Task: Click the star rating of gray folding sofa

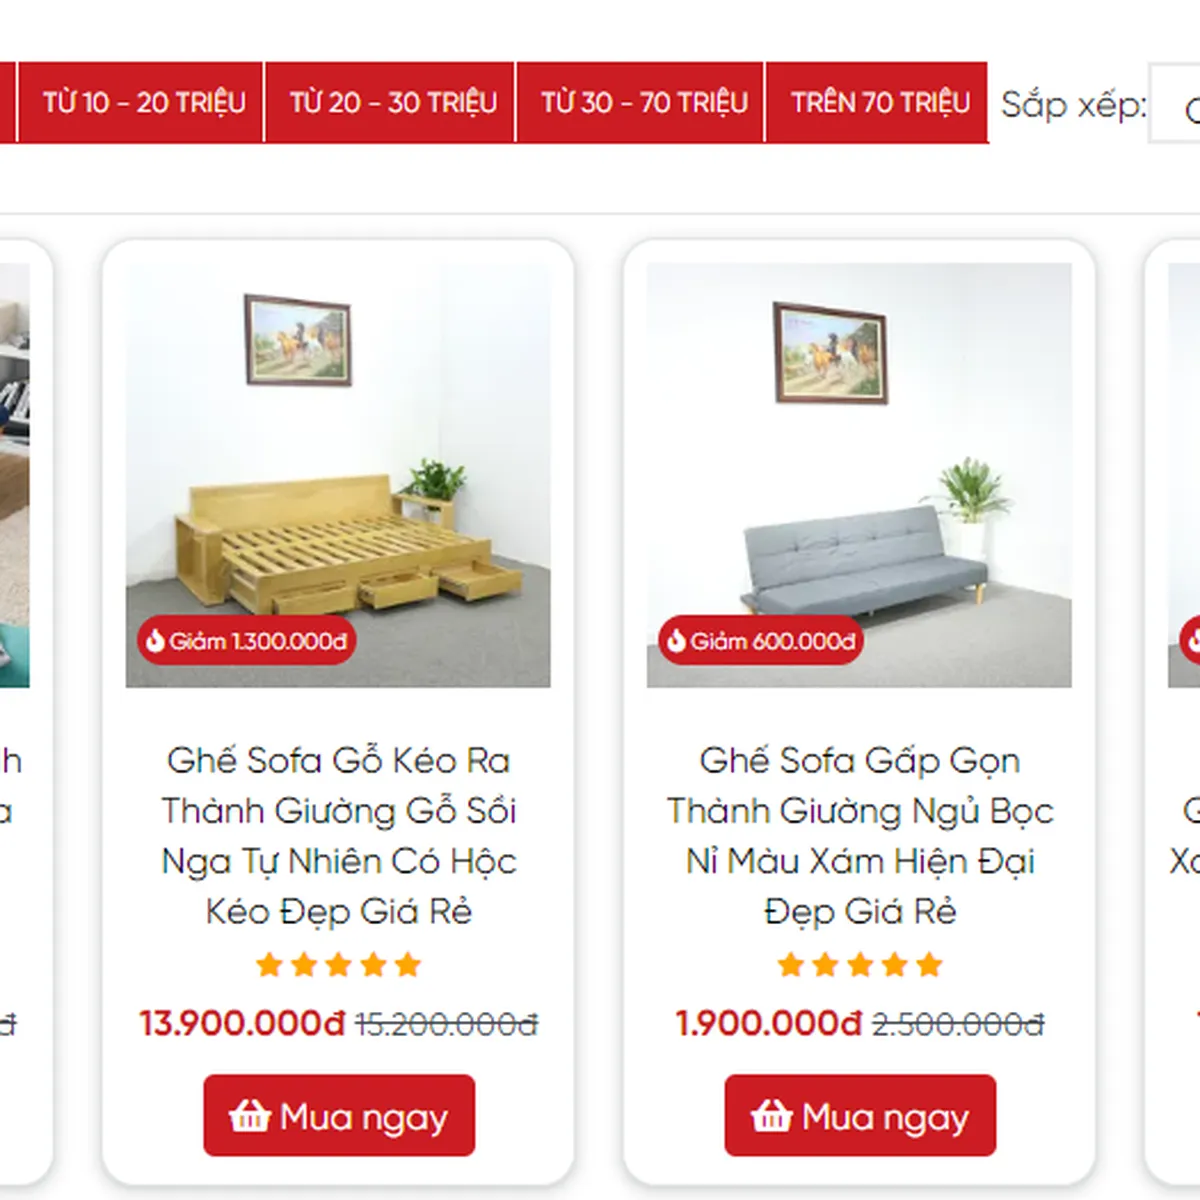Action: coord(860,965)
